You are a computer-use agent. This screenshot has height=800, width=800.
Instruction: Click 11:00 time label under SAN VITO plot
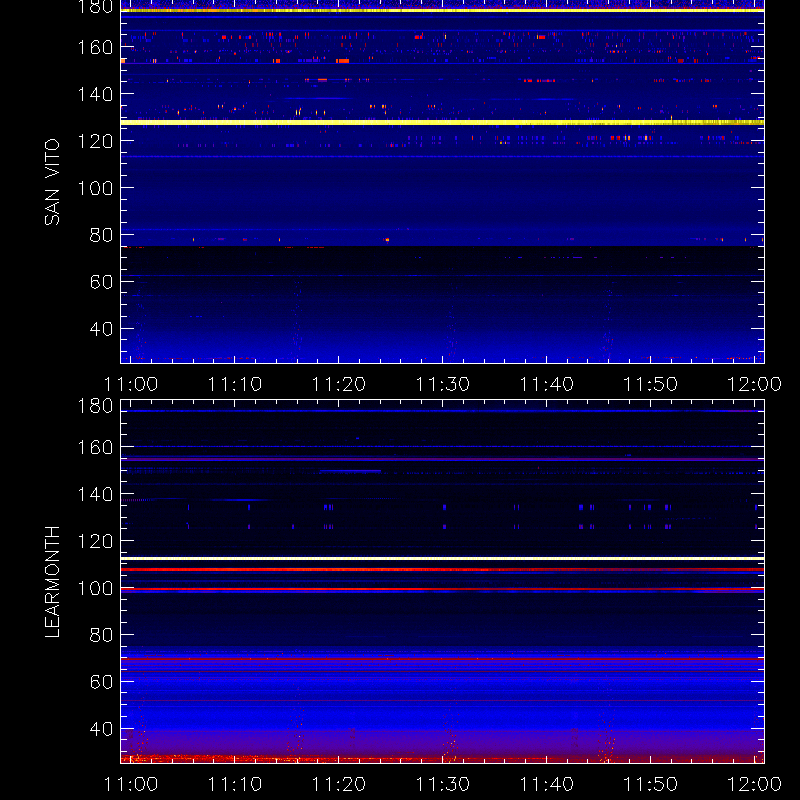(x=131, y=384)
